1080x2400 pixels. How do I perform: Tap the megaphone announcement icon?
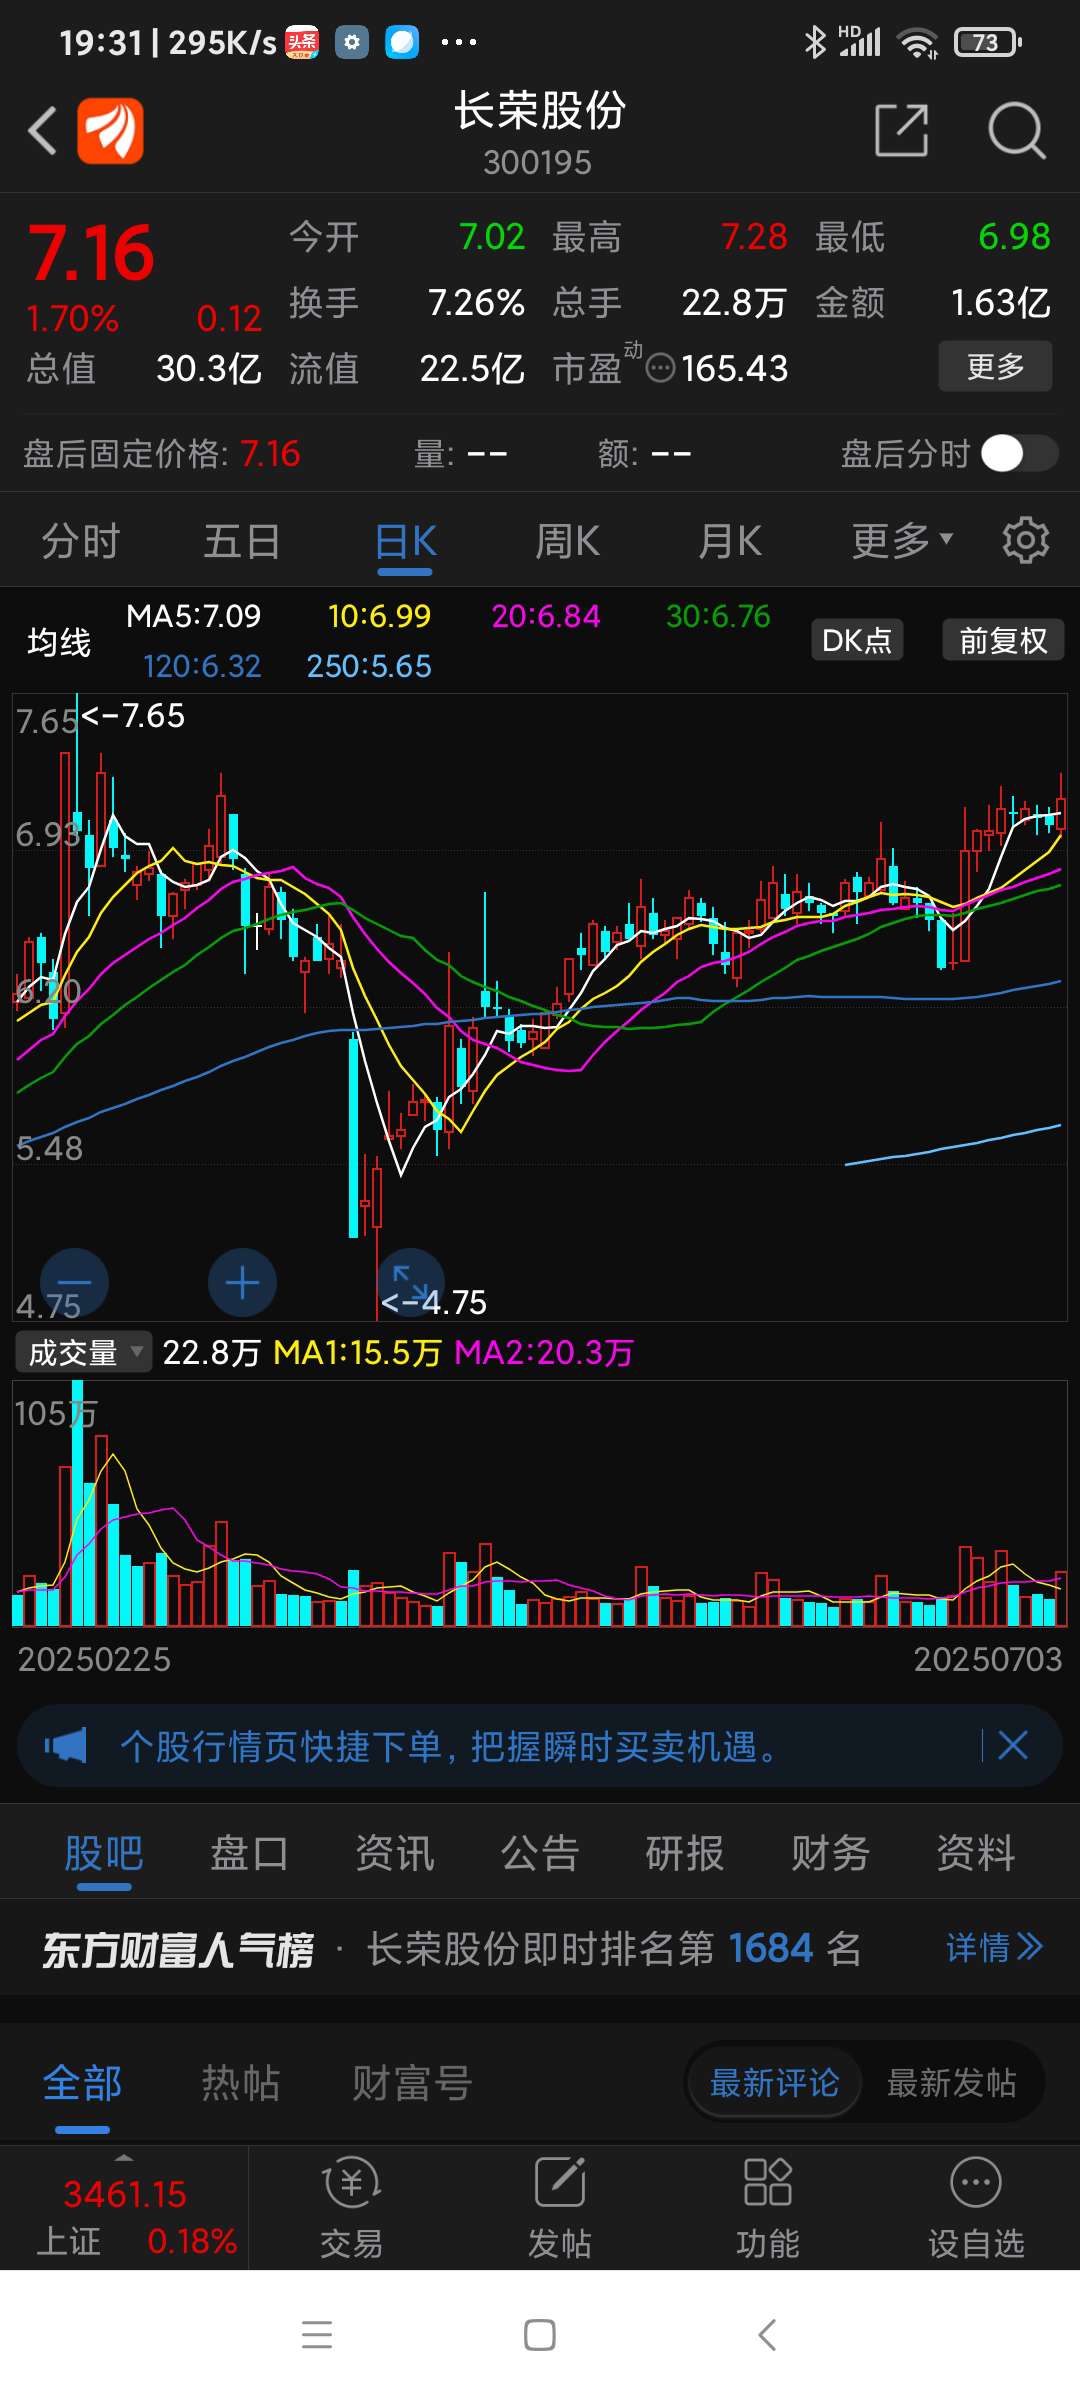point(66,1746)
